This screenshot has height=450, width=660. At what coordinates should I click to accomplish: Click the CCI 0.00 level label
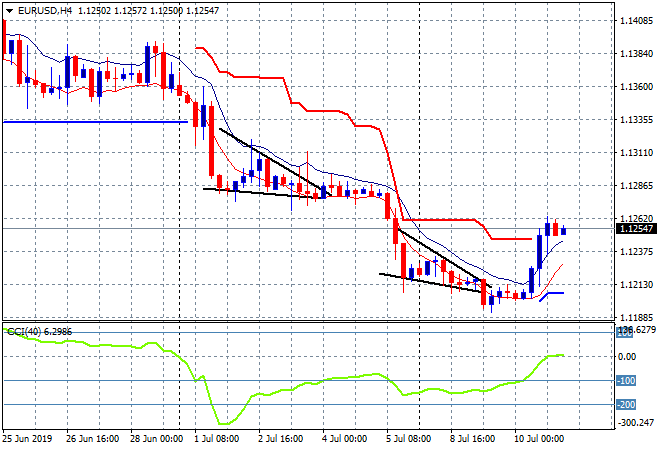pos(627,356)
